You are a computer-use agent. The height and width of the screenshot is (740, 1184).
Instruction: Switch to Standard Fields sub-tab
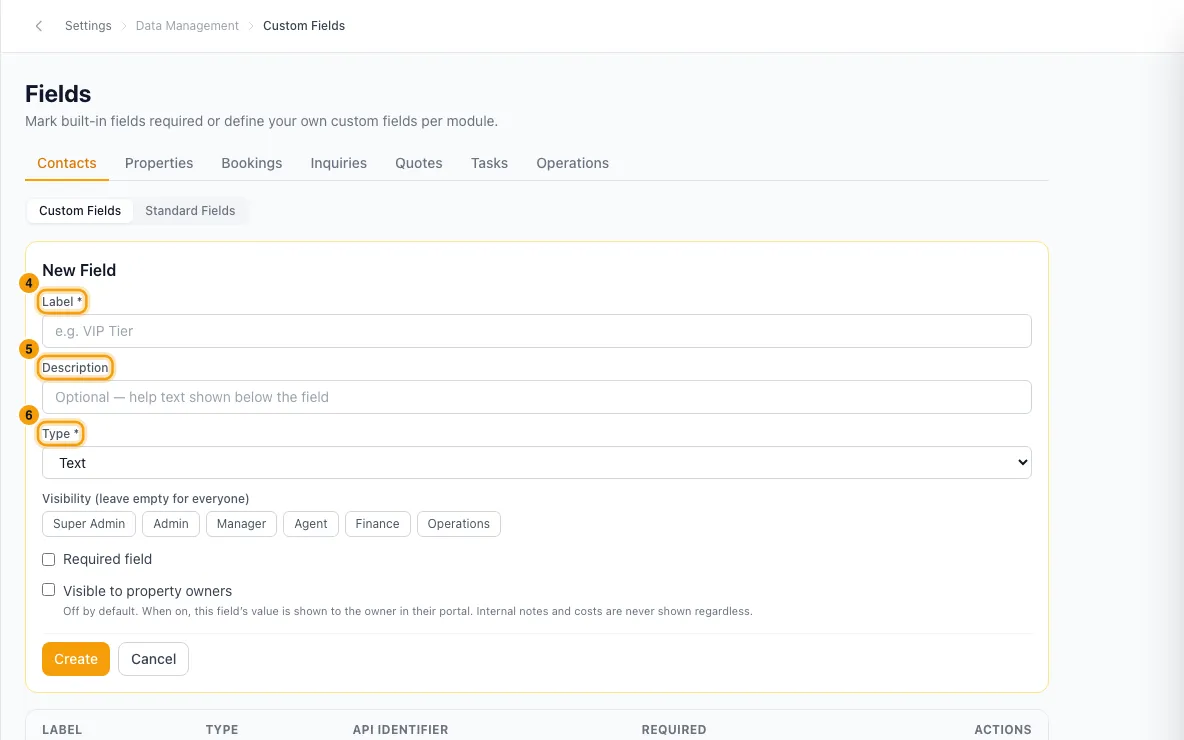coord(190,211)
